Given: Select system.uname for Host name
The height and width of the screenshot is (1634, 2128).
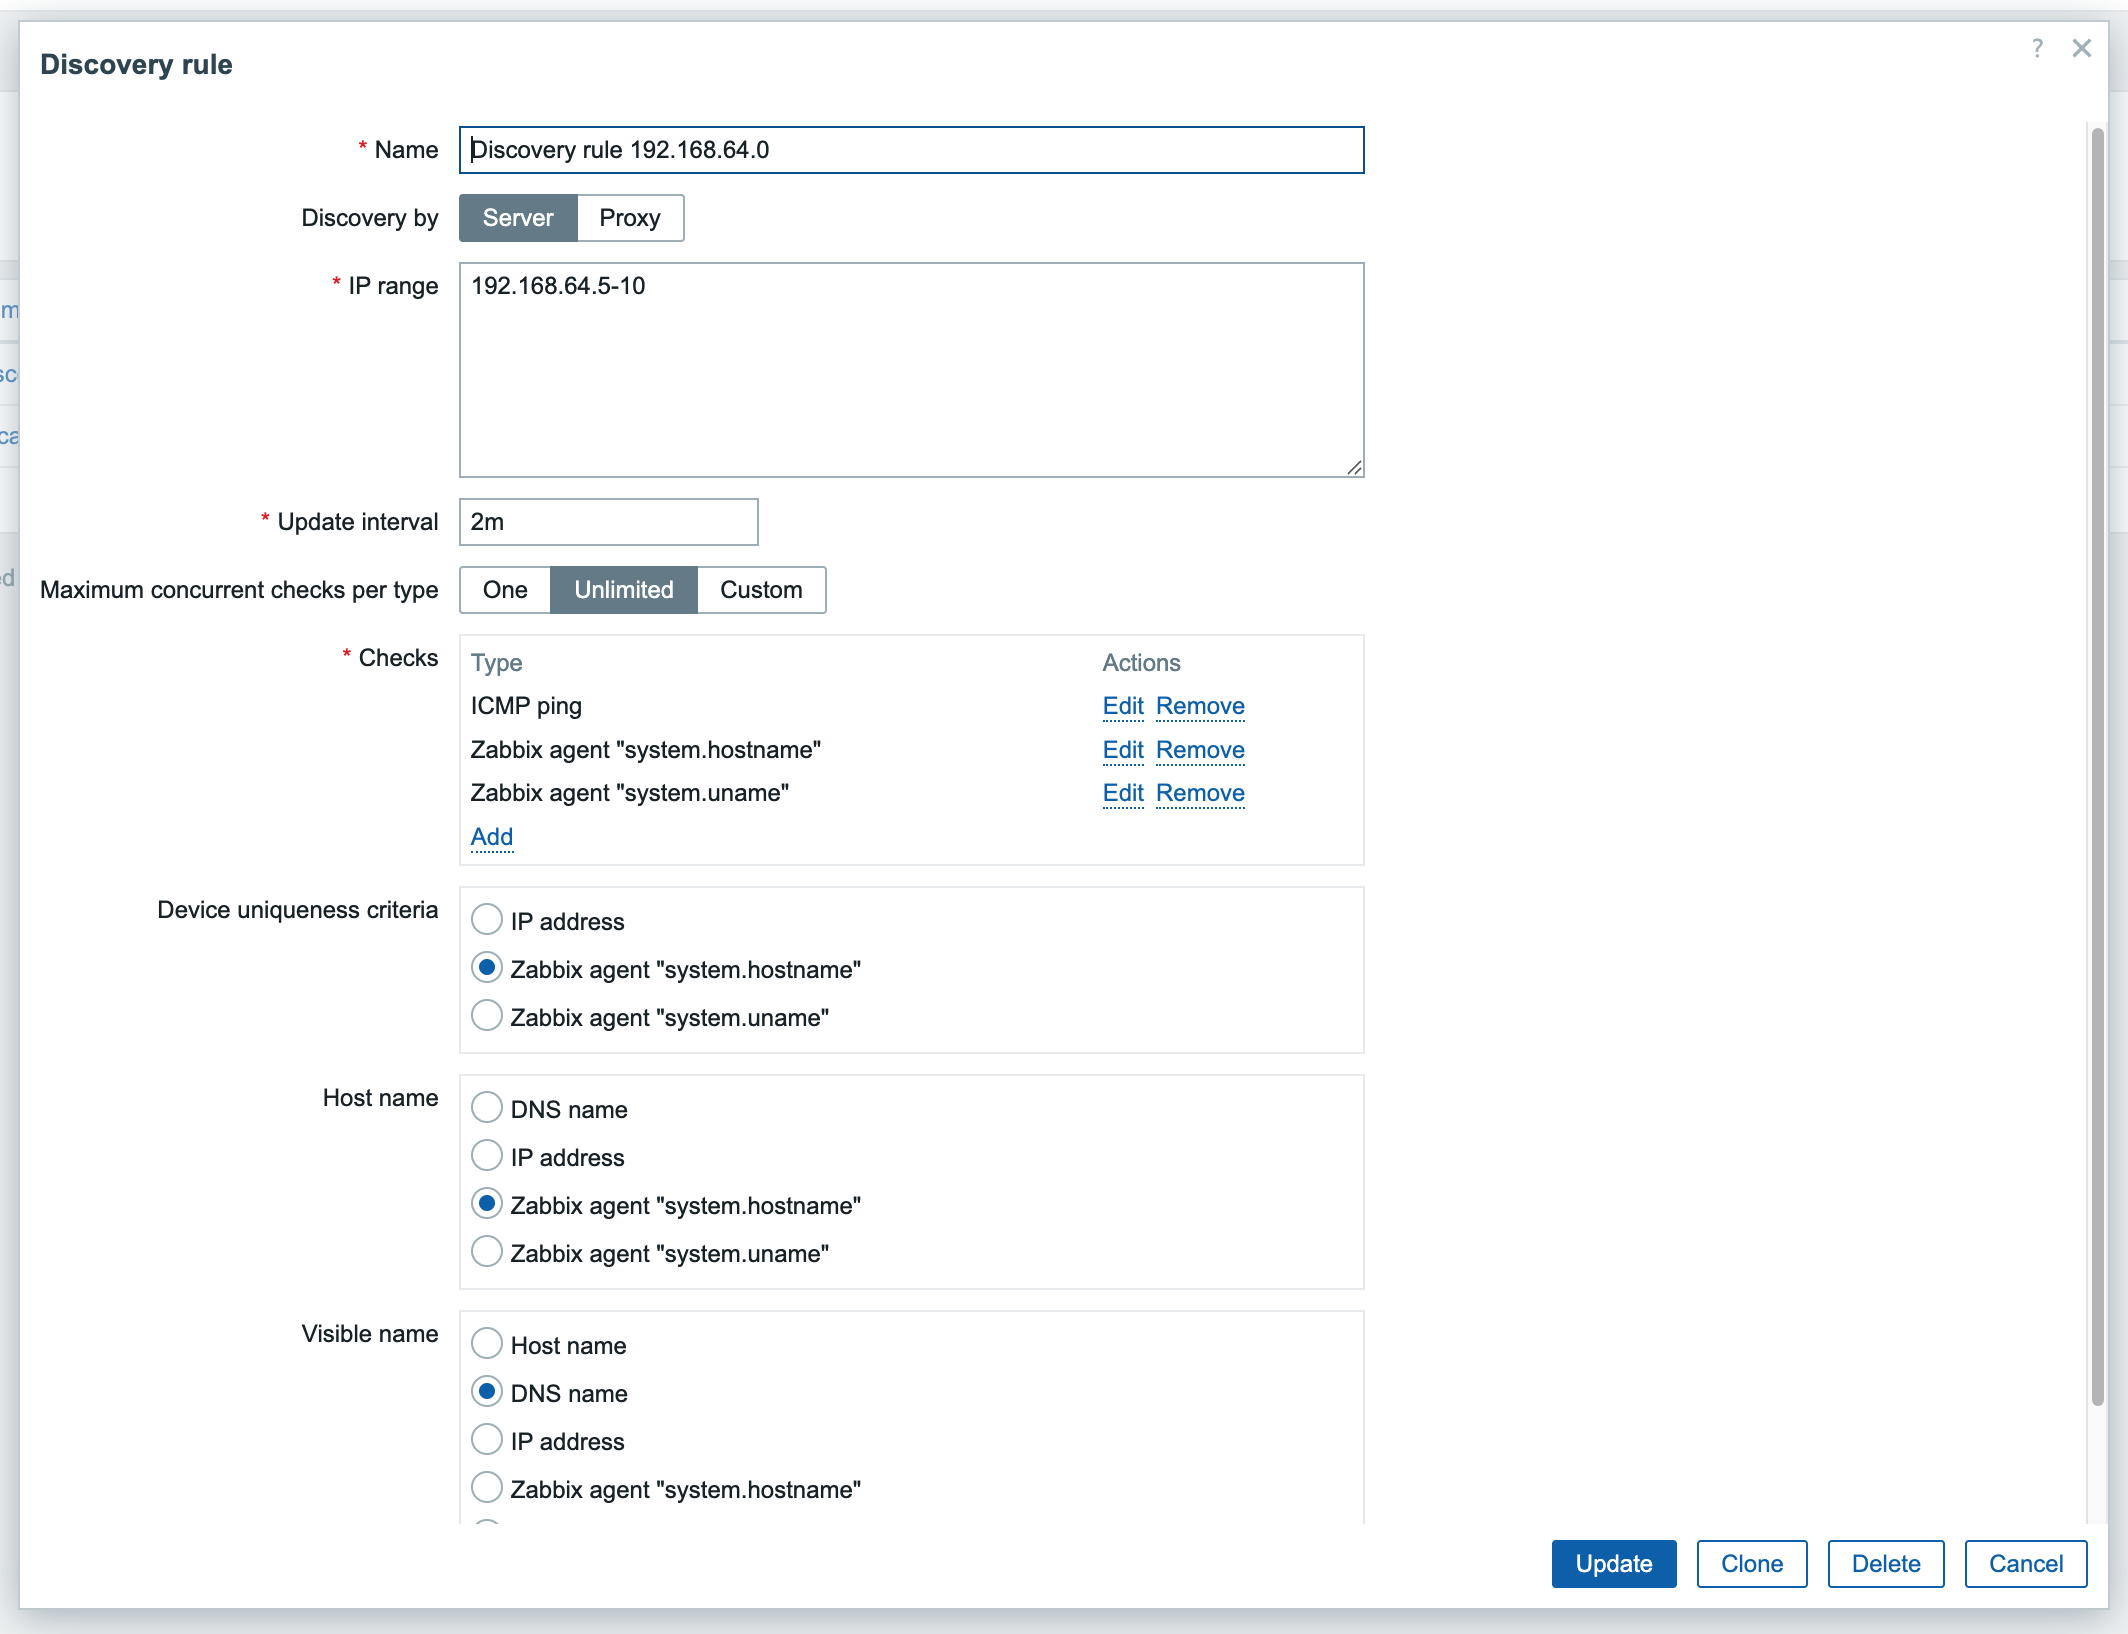Looking at the screenshot, I should pos(487,1252).
